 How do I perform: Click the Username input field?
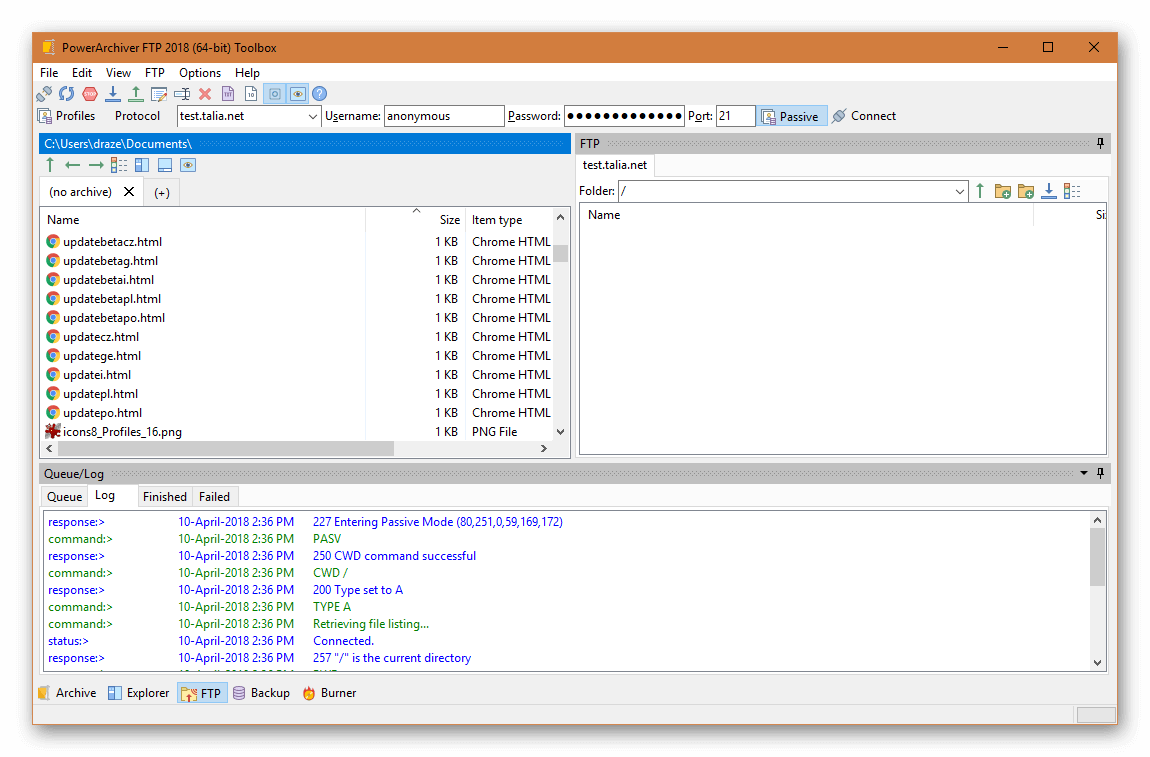[444, 116]
